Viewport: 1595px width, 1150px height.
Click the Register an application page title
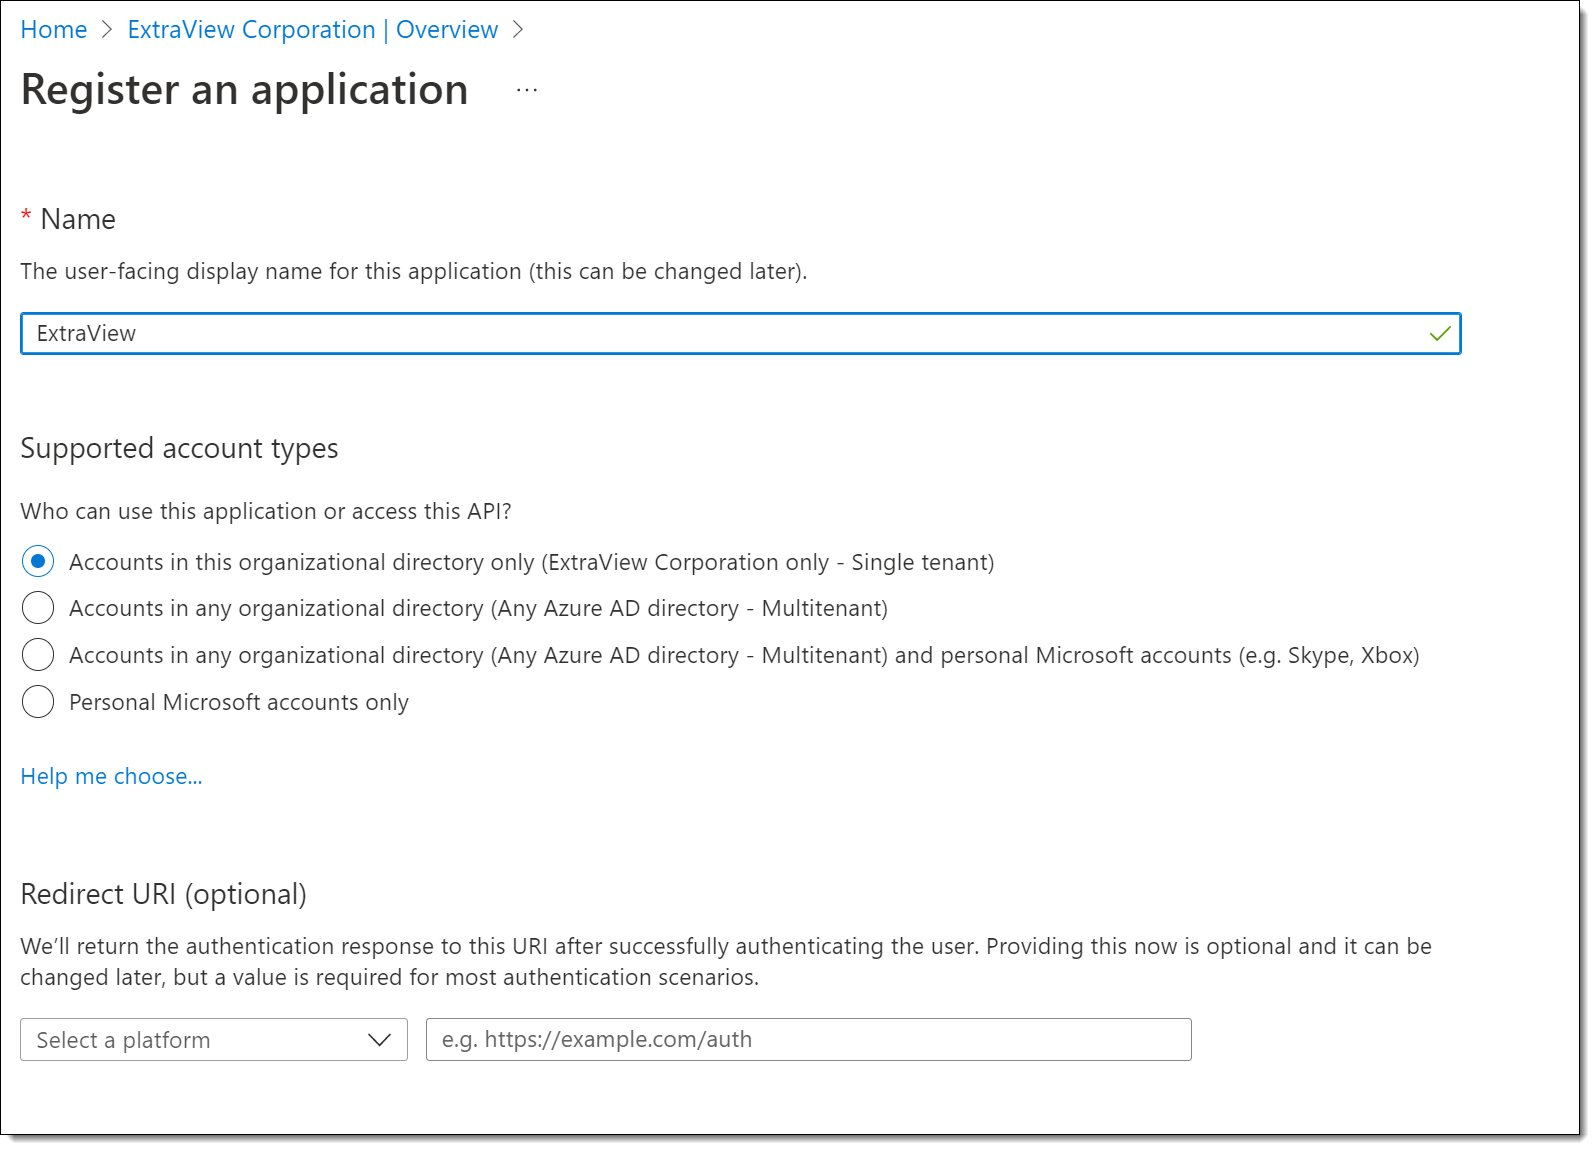pos(244,90)
